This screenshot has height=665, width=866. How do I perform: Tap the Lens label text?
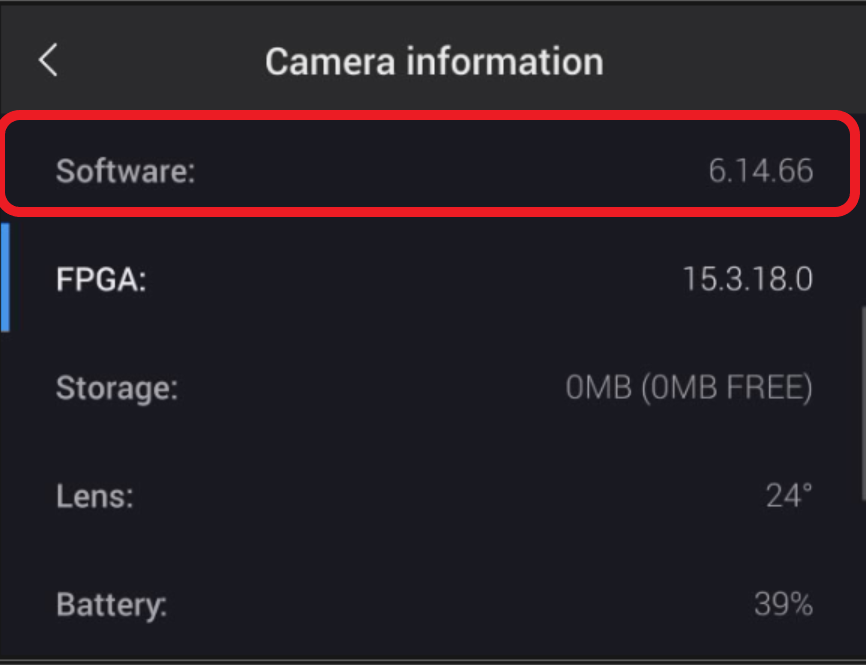pyautogui.click(x=94, y=496)
